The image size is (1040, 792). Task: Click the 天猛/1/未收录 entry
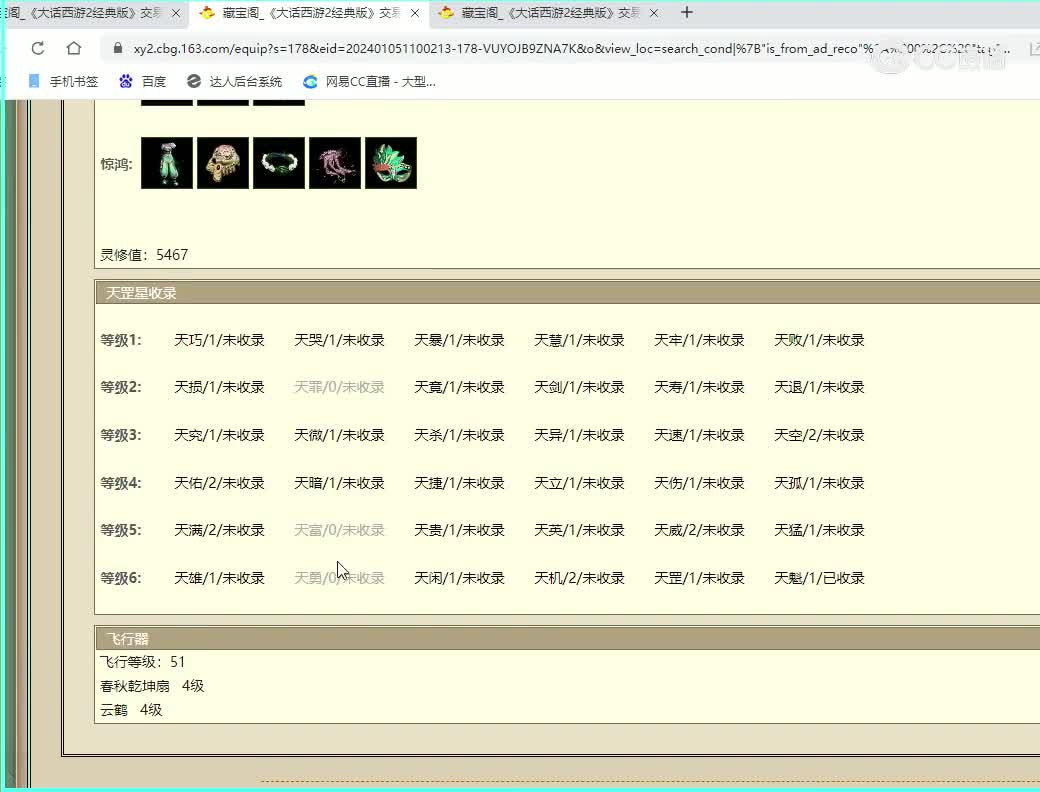tap(819, 530)
